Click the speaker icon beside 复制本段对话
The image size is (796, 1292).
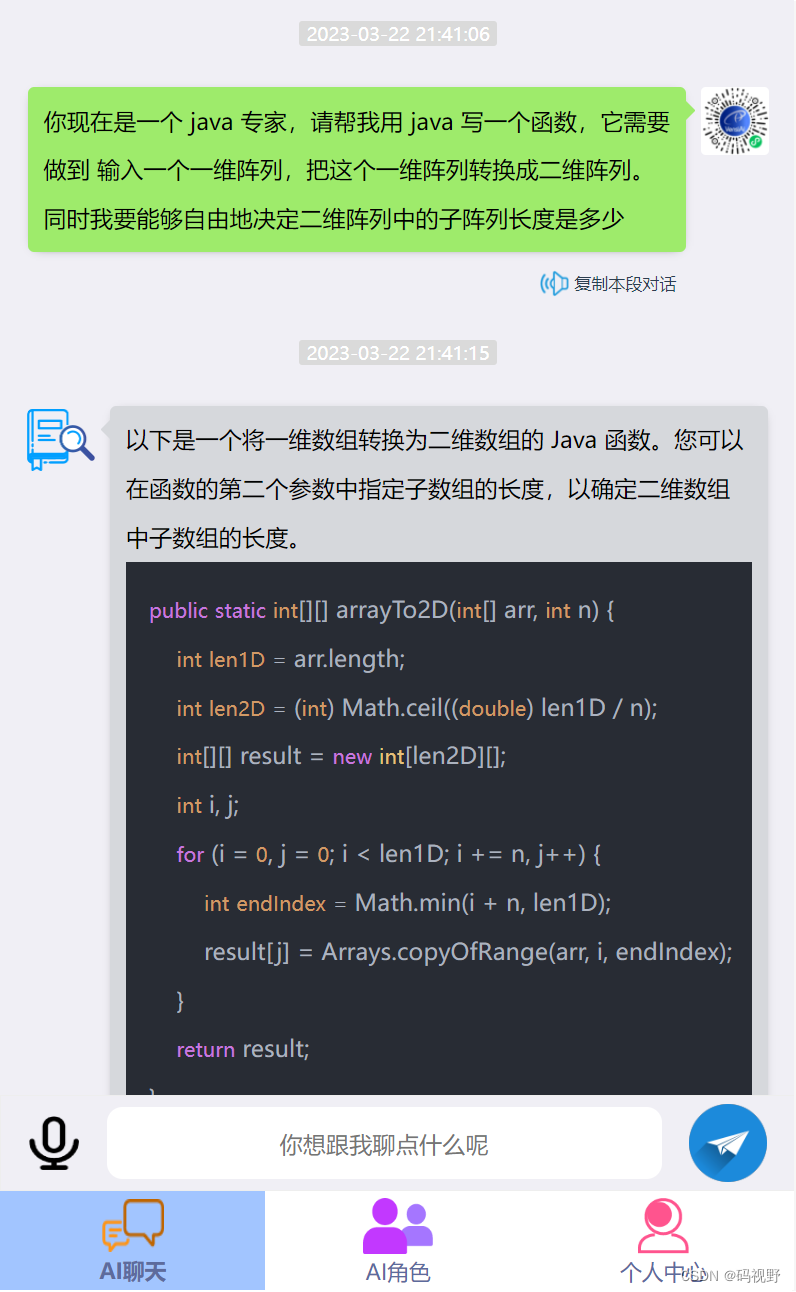[554, 283]
